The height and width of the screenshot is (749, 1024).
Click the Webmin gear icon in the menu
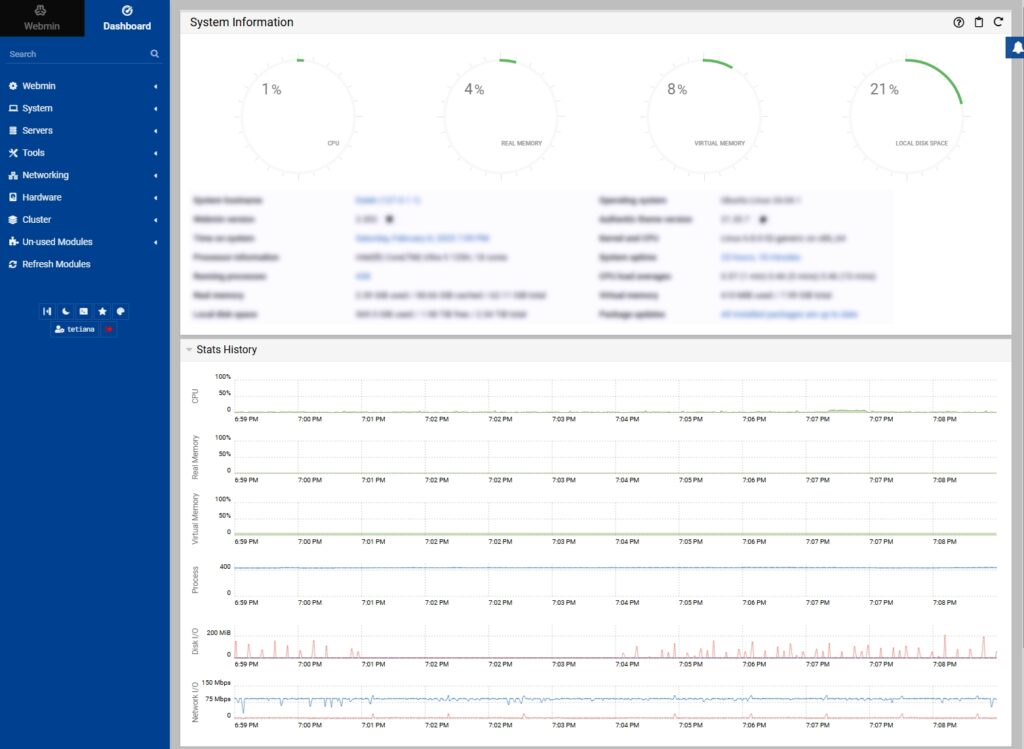[x=13, y=86]
